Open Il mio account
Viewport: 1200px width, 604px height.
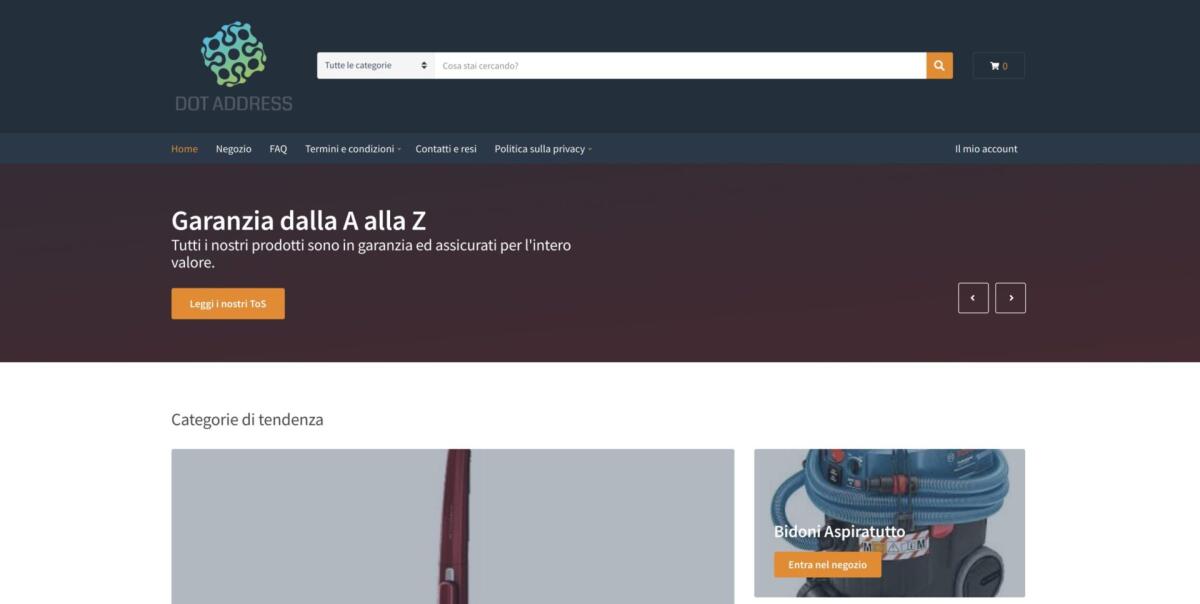pyautogui.click(x=985, y=148)
